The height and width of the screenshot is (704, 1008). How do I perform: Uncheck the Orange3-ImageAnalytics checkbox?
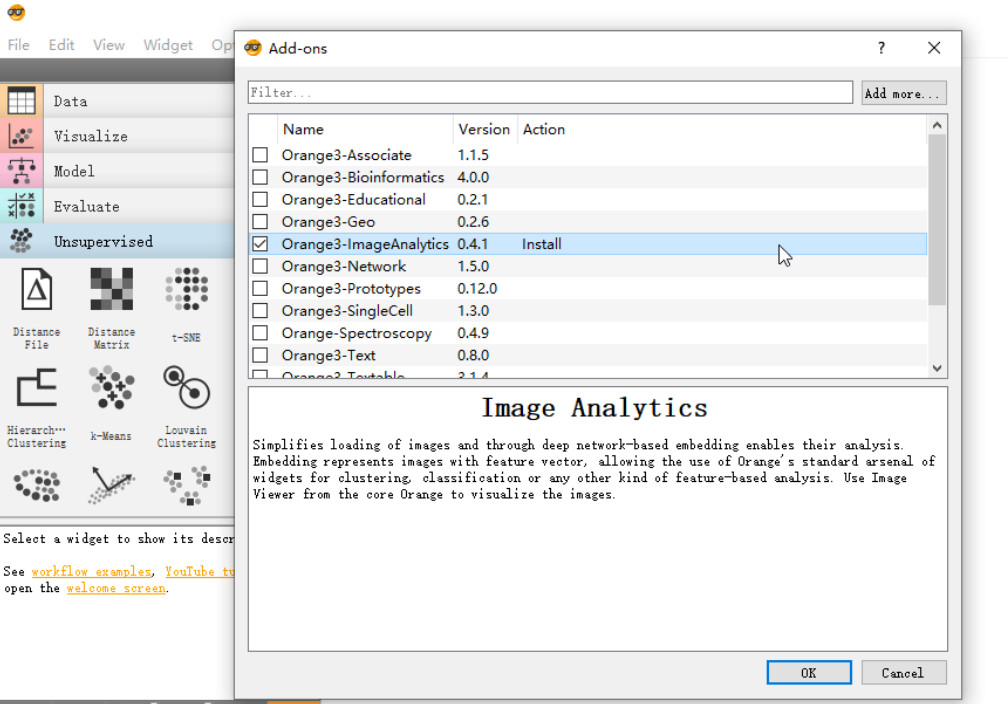coord(260,244)
